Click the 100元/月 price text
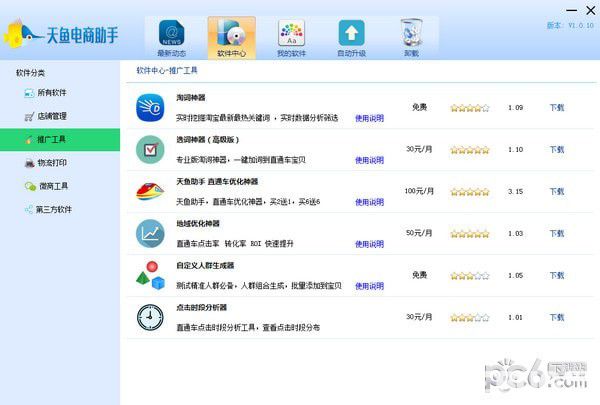 (419, 191)
